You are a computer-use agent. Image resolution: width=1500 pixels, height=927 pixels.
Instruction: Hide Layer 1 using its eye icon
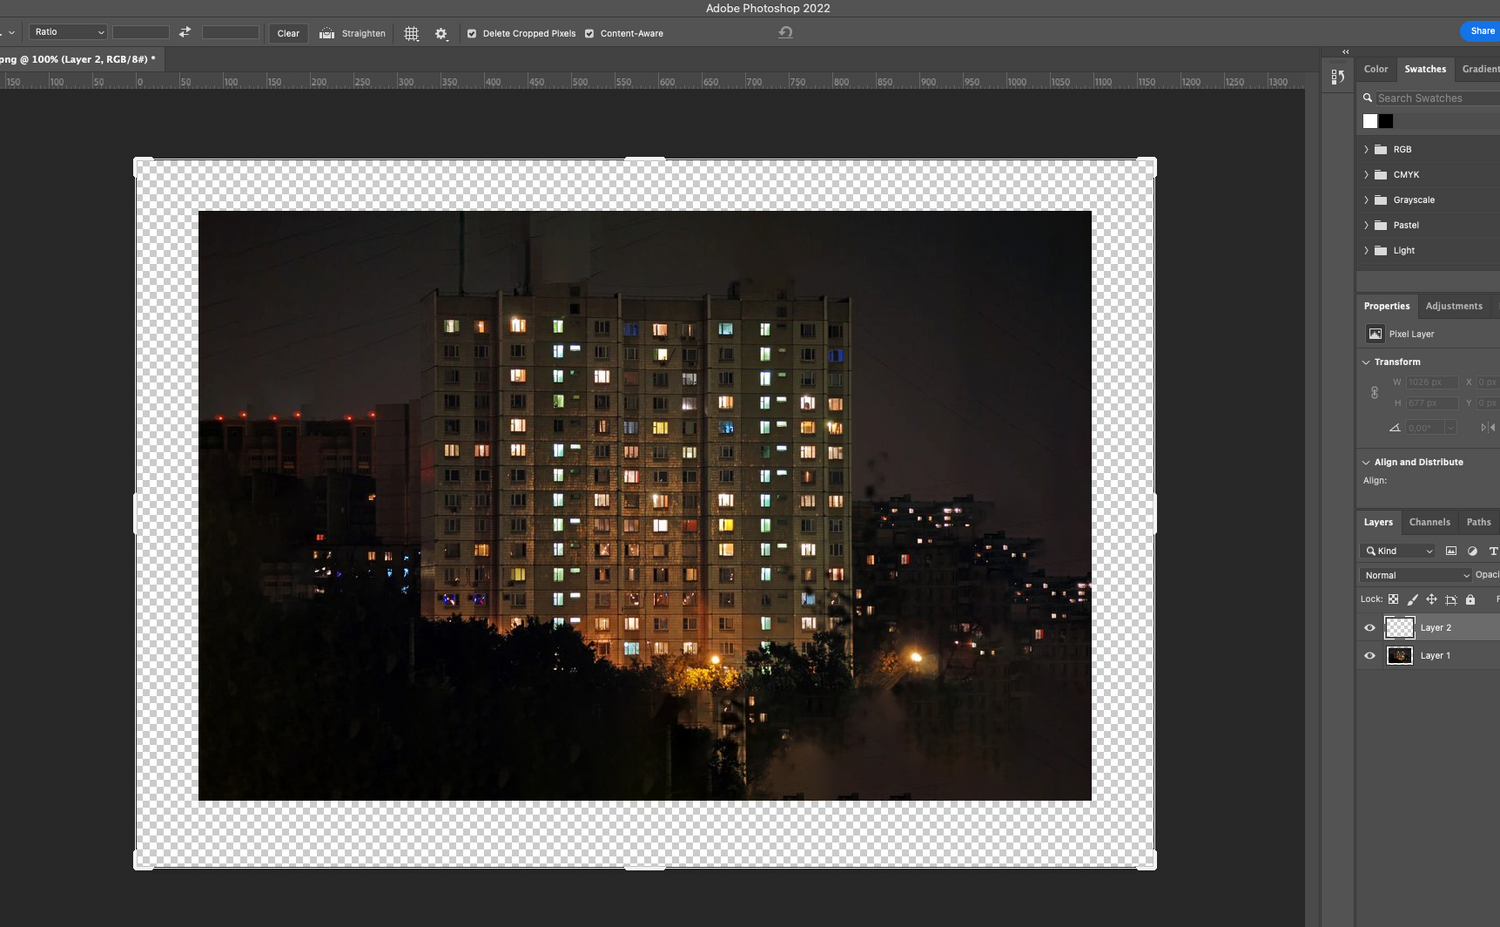[1370, 656]
